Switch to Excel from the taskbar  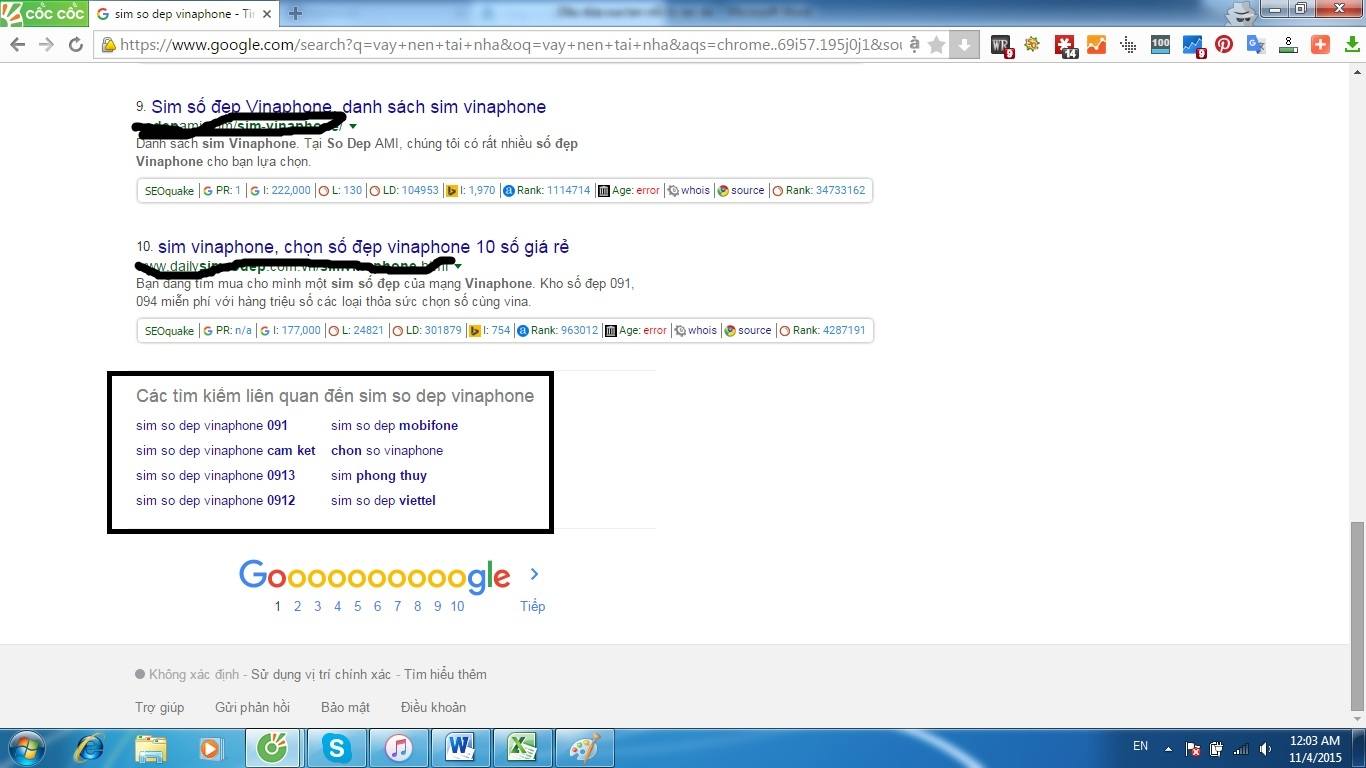(522, 748)
